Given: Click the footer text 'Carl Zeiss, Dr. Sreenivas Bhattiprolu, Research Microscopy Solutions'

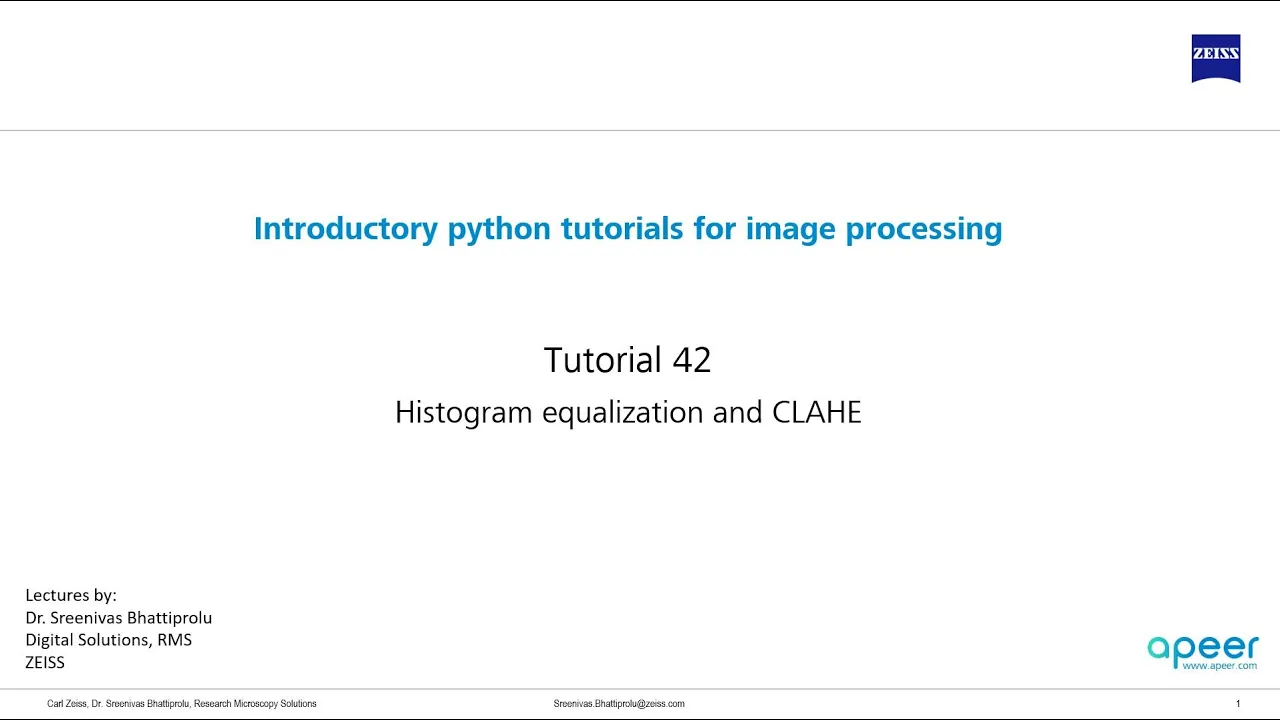Looking at the screenshot, I should pos(182,704).
